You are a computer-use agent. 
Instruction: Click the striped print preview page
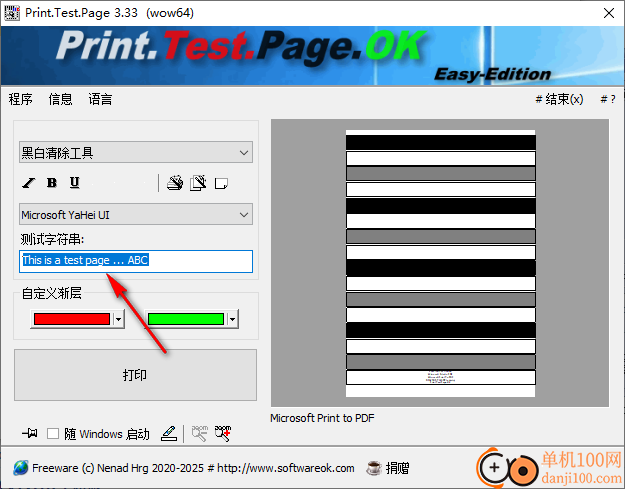tap(440, 263)
